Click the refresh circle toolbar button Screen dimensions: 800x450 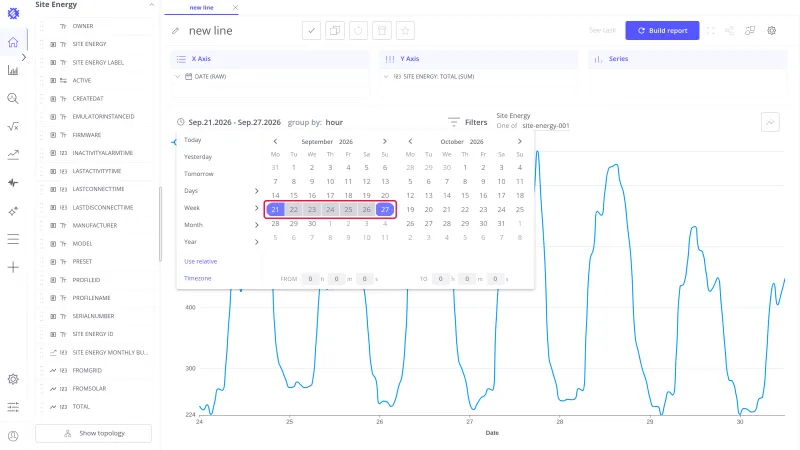click(x=358, y=31)
